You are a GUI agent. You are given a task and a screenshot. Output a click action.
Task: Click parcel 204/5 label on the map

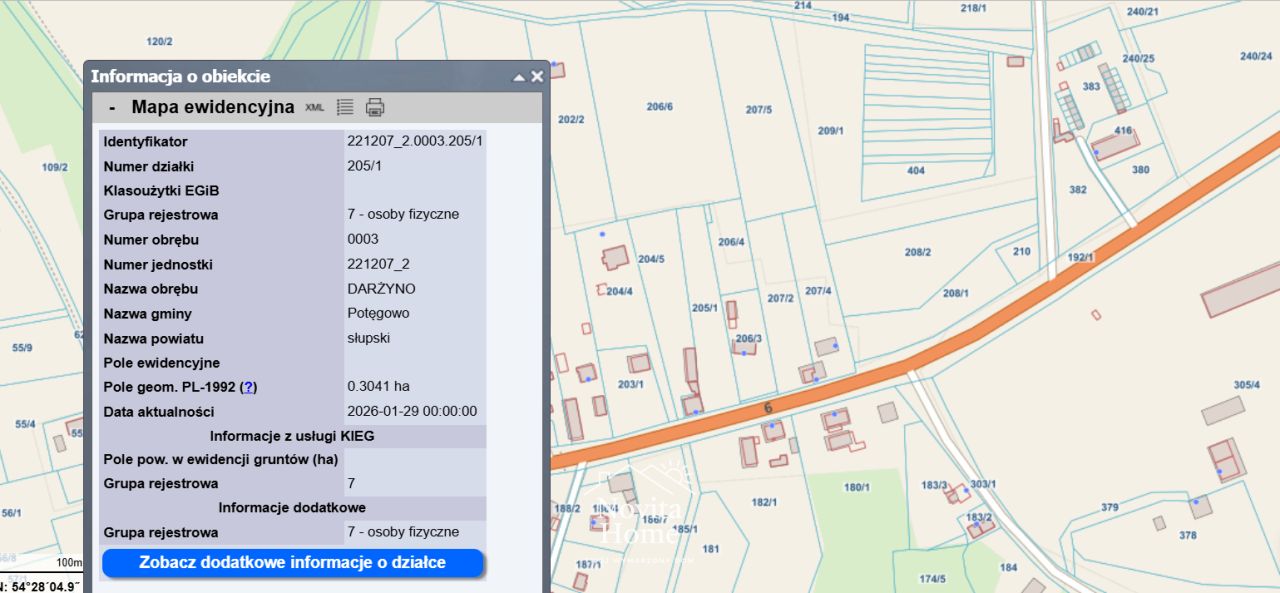tap(651, 259)
